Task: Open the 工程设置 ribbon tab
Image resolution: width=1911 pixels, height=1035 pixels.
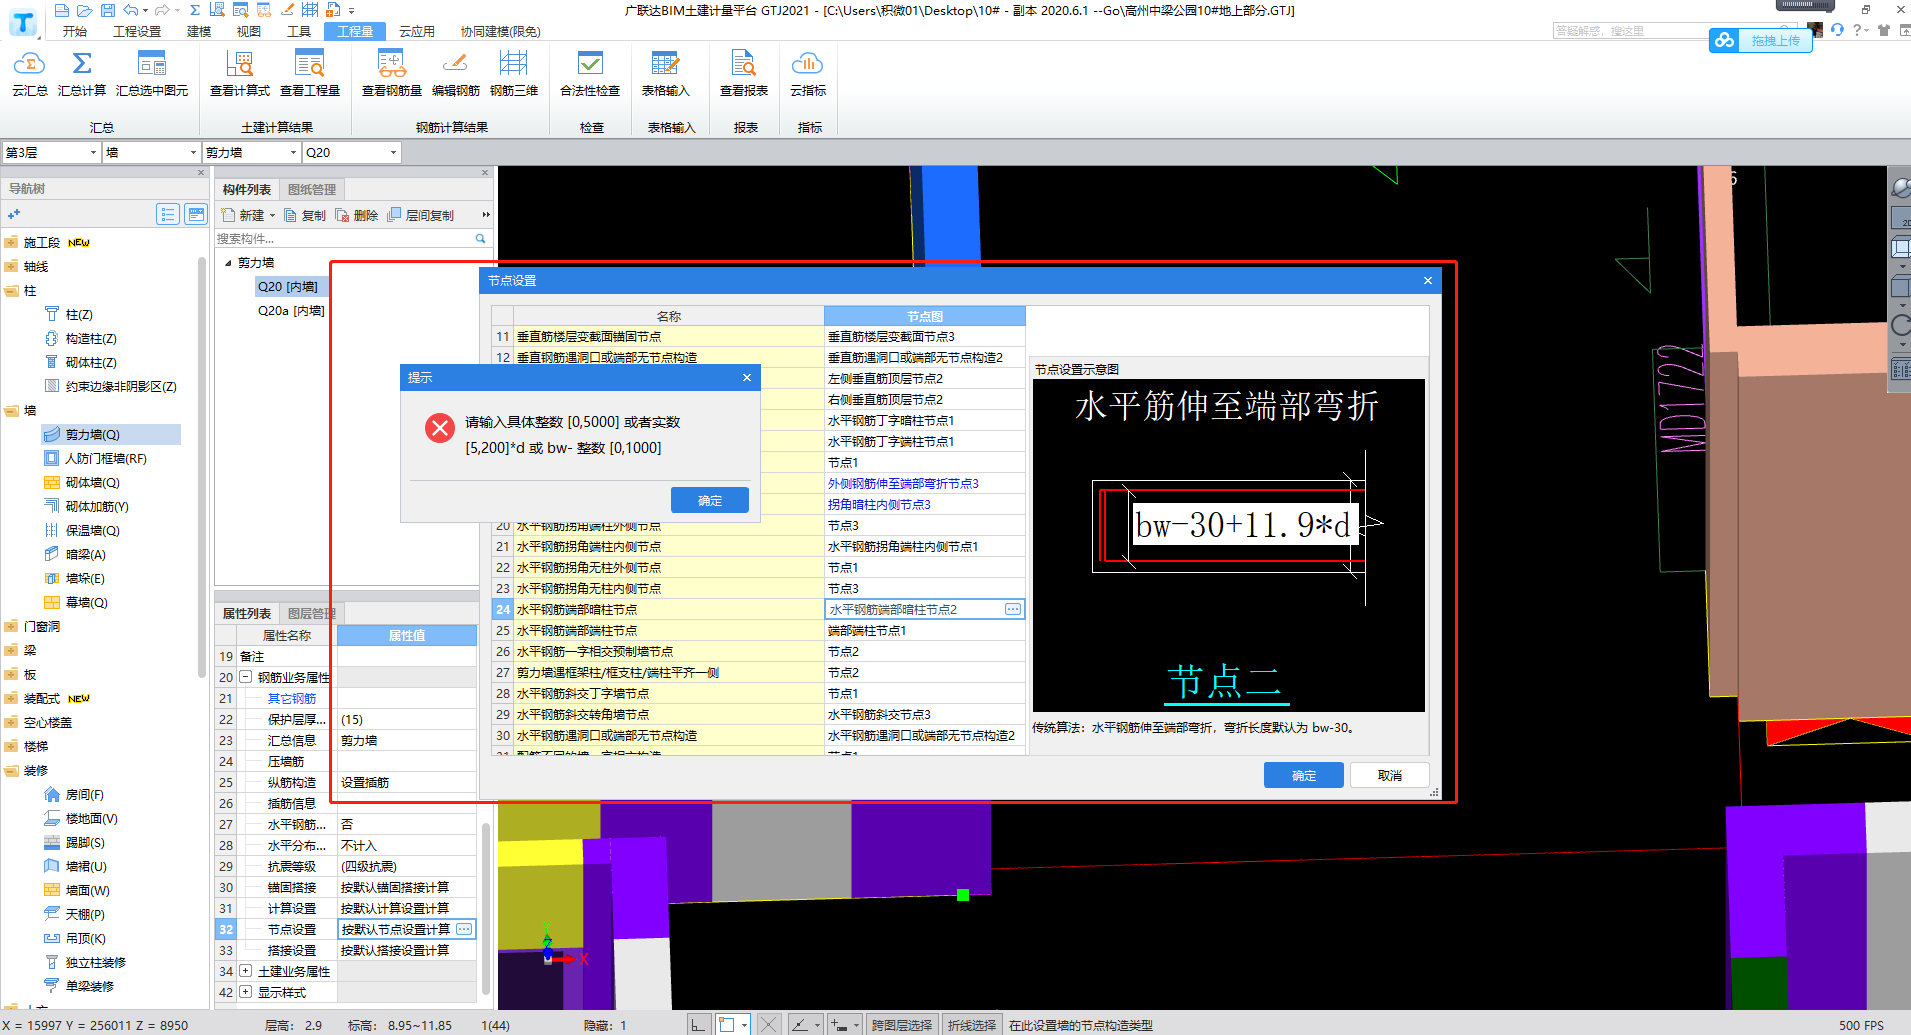Action: click(137, 31)
